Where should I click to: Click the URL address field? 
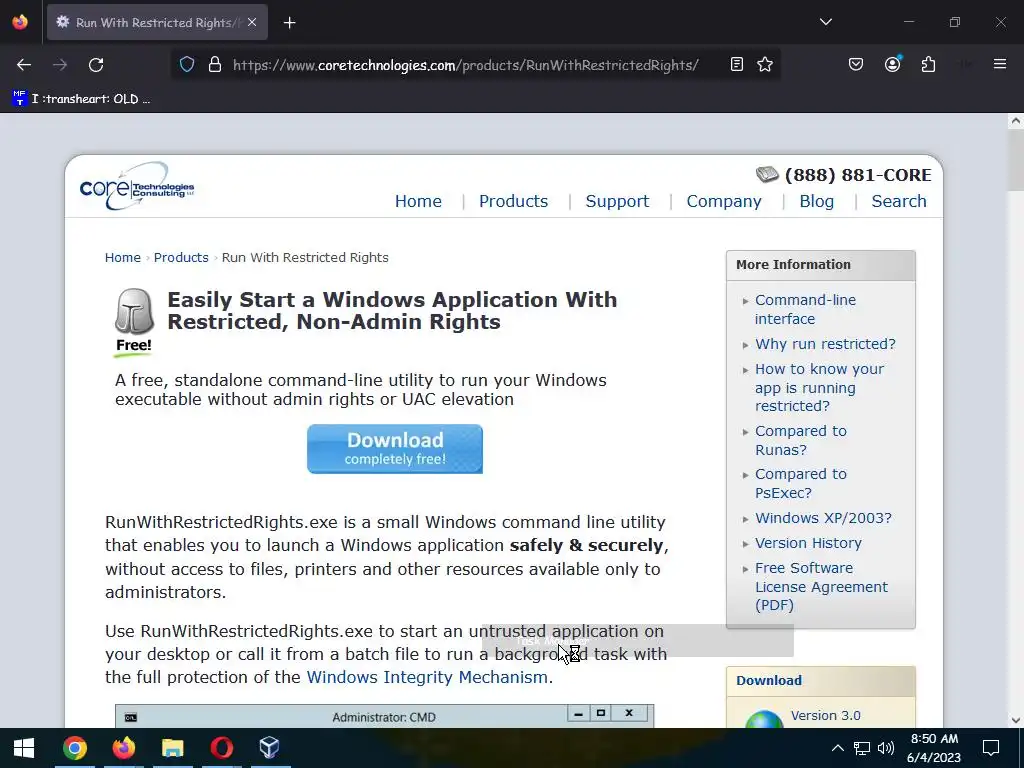465,65
